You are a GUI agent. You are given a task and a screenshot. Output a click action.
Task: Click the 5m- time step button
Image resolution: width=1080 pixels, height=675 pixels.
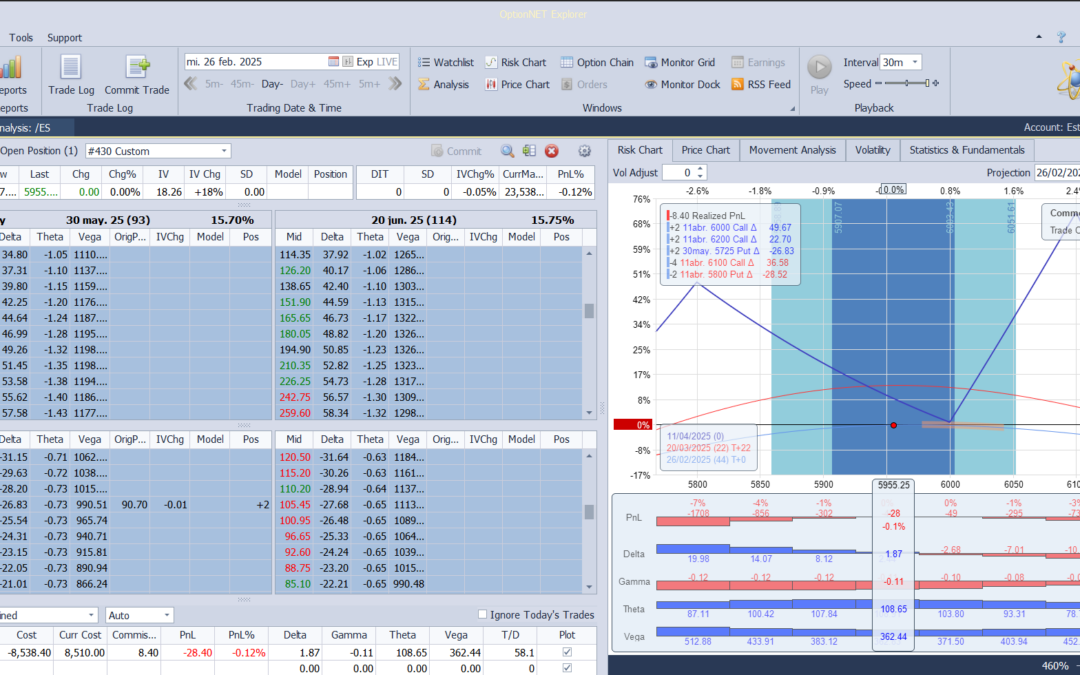(214, 84)
